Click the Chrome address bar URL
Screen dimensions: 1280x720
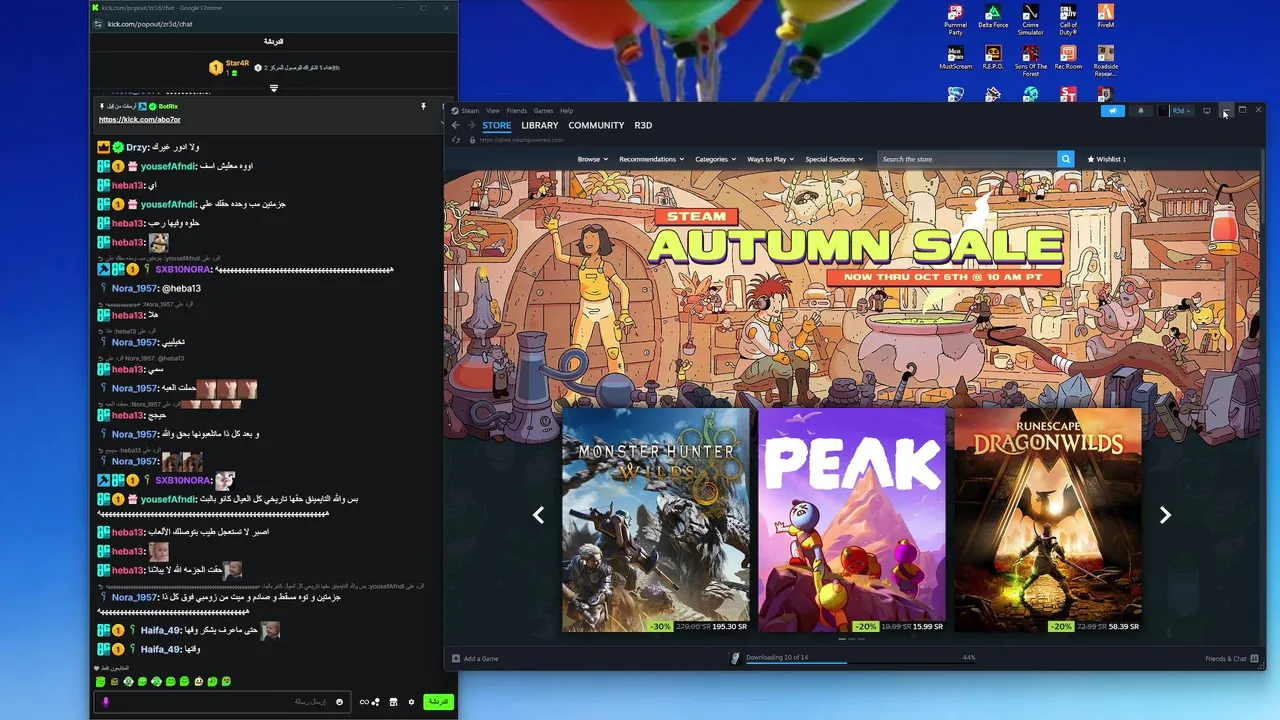(x=150, y=23)
